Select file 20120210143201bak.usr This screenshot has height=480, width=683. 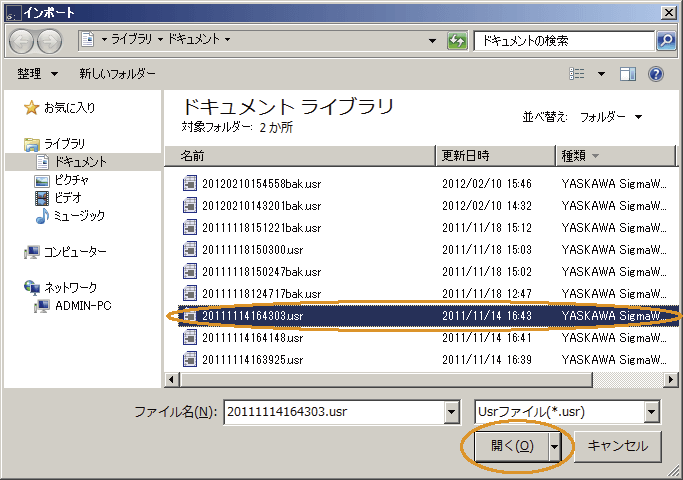coord(261,206)
